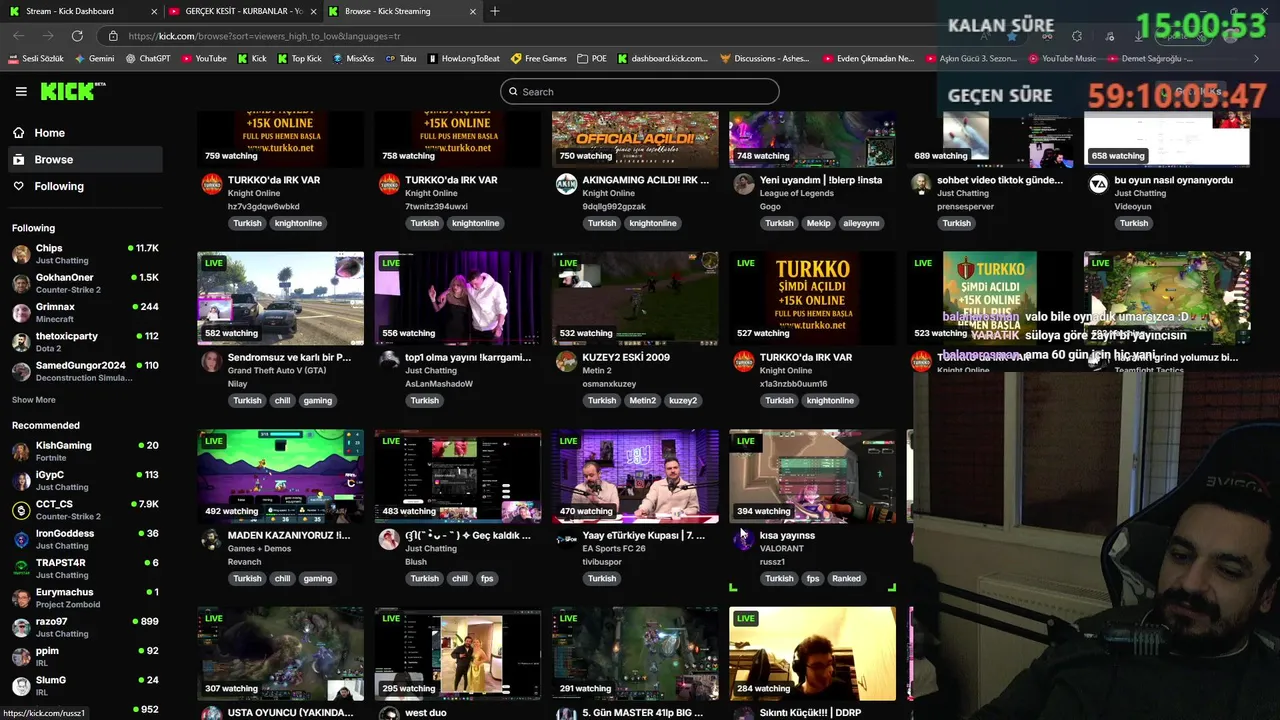The image size is (1280, 720).
Task: Open stream thumbnail with 556 watching
Action: (x=457, y=298)
